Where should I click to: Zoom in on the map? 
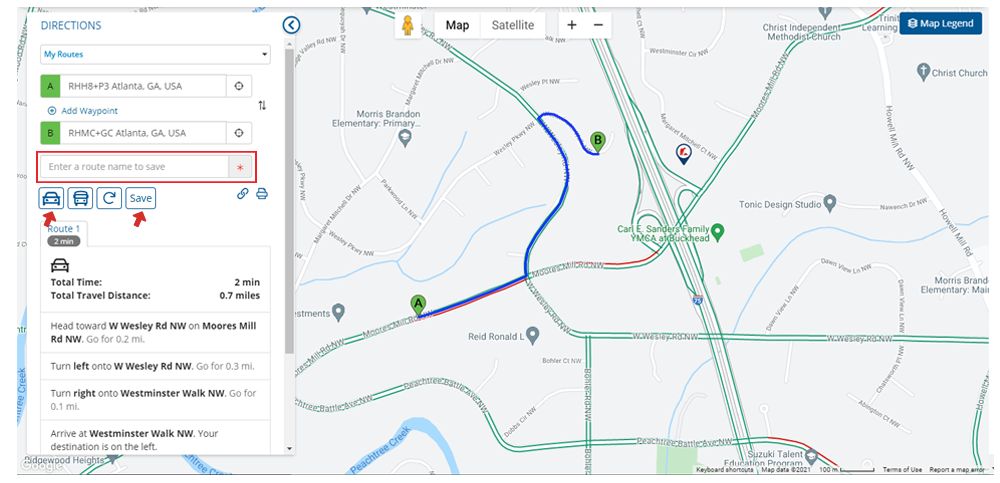tap(572, 25)
